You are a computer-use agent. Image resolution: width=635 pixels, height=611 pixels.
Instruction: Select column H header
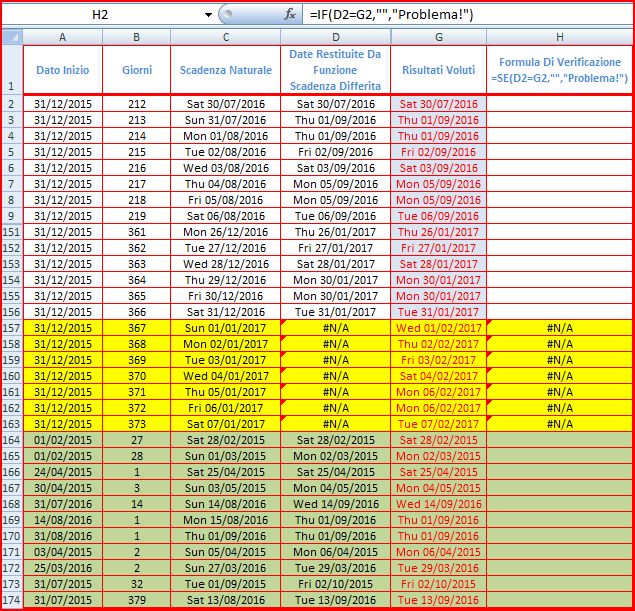(x=560, y=37)
